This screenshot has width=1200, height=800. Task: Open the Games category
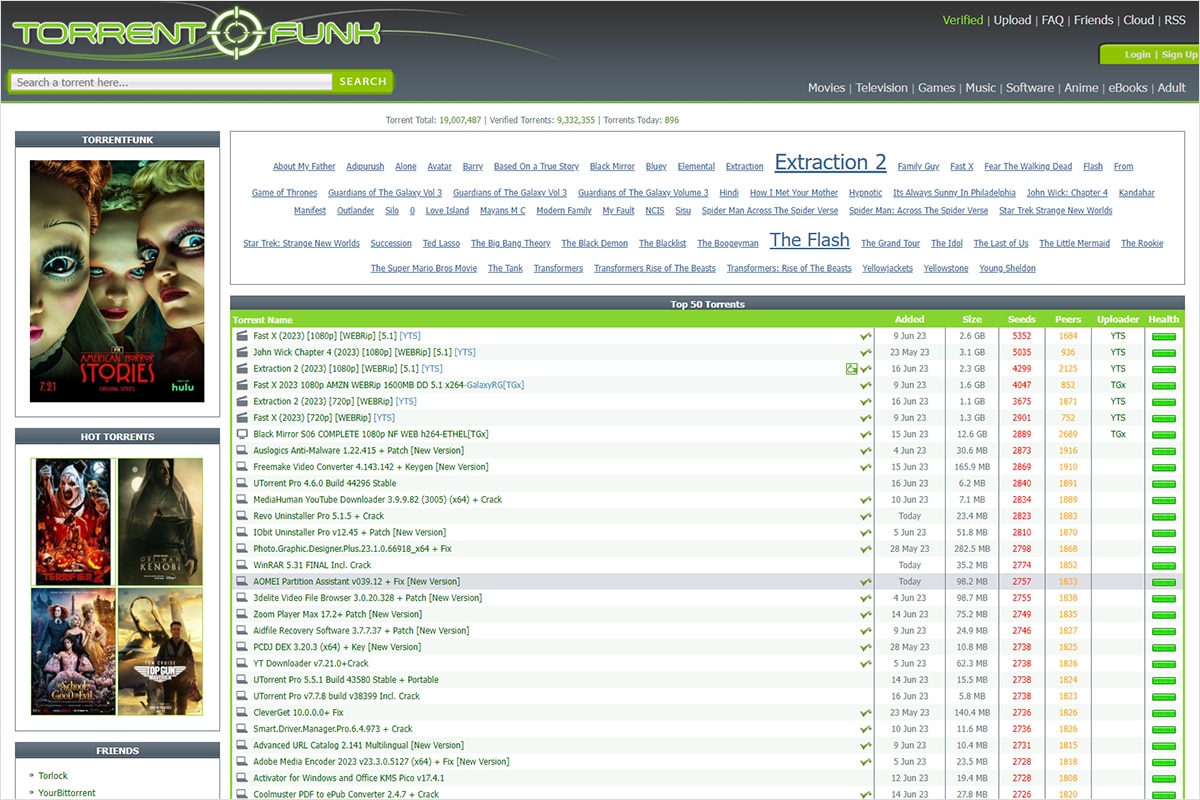click(937, 88)
